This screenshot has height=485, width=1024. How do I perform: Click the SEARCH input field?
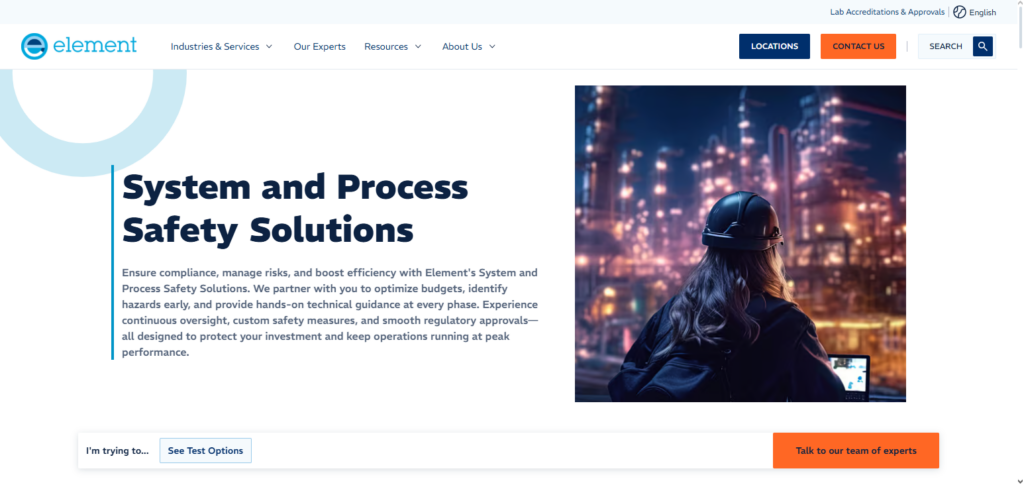(946, 46)
